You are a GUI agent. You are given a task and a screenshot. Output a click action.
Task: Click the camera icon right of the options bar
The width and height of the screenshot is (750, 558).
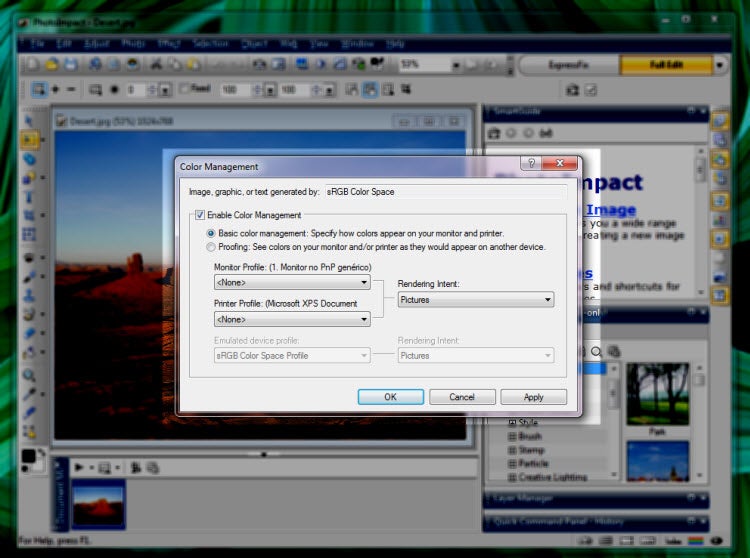(x=573, y=89)
